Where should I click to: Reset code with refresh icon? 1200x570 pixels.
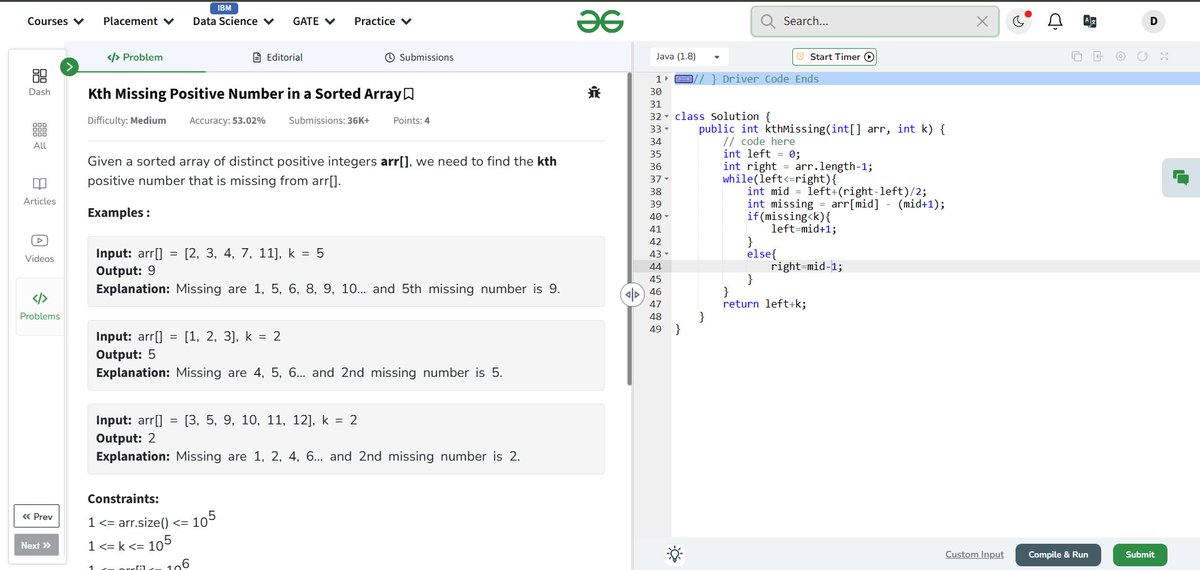[1142, 57]
